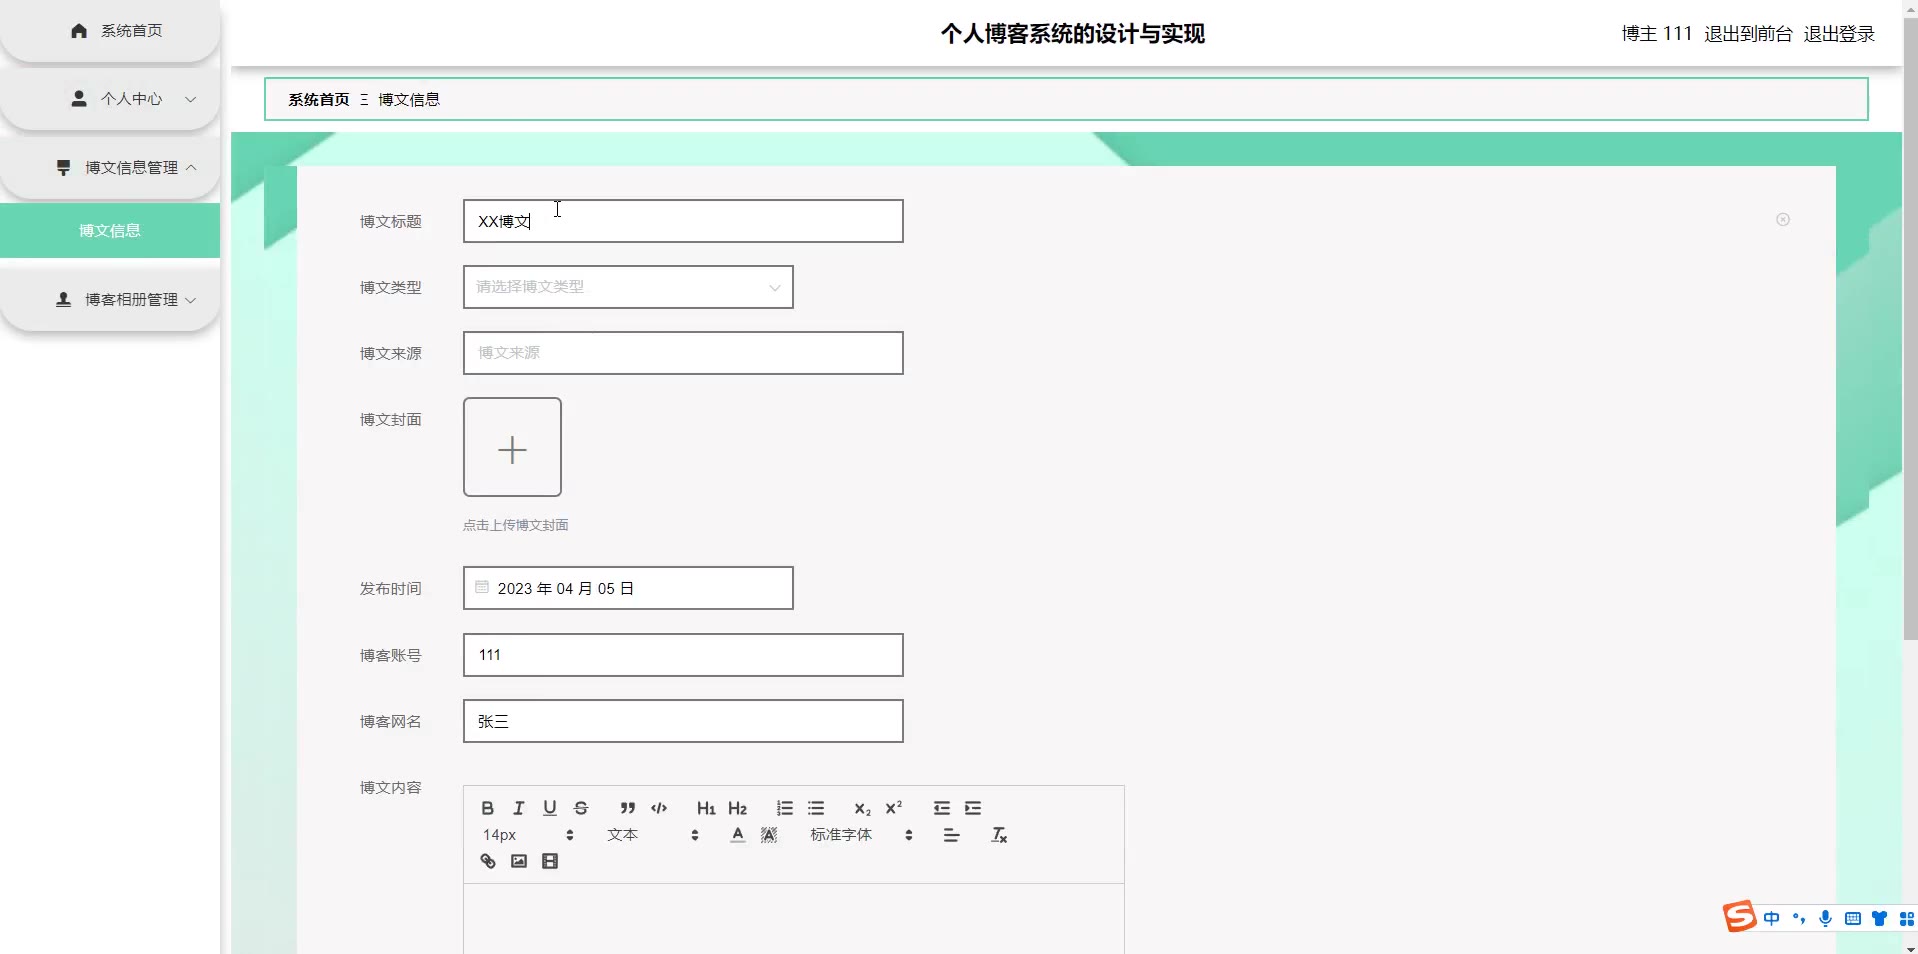1918x954 pixels.
Task: Expand the 博客相册管理 sidebar menu
Action: pyautogui.click(x=110, y=299)
